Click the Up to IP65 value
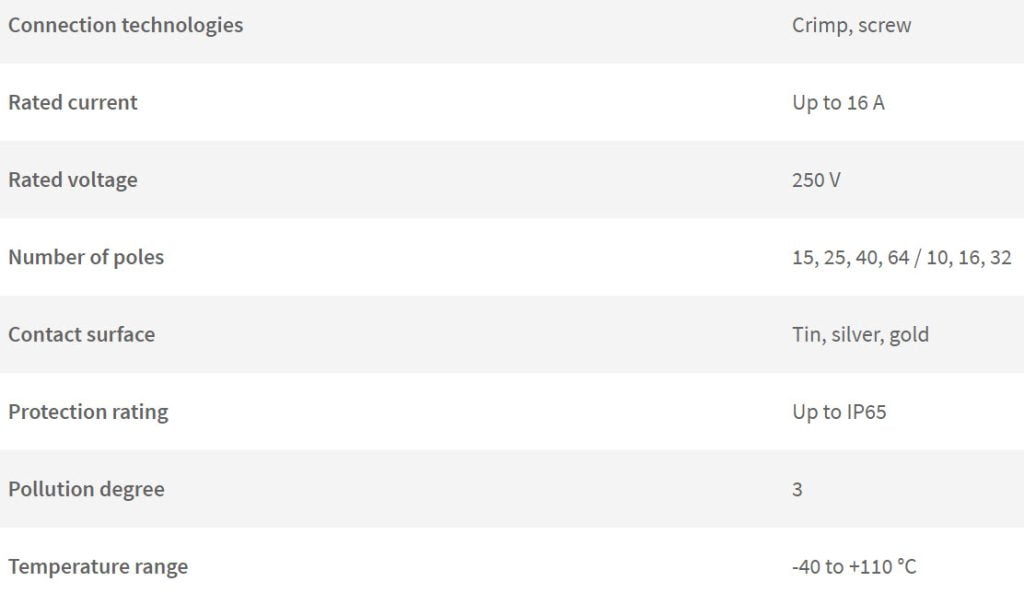The image size is (1024, 593). pyautogui.click(x=839, y=412)
